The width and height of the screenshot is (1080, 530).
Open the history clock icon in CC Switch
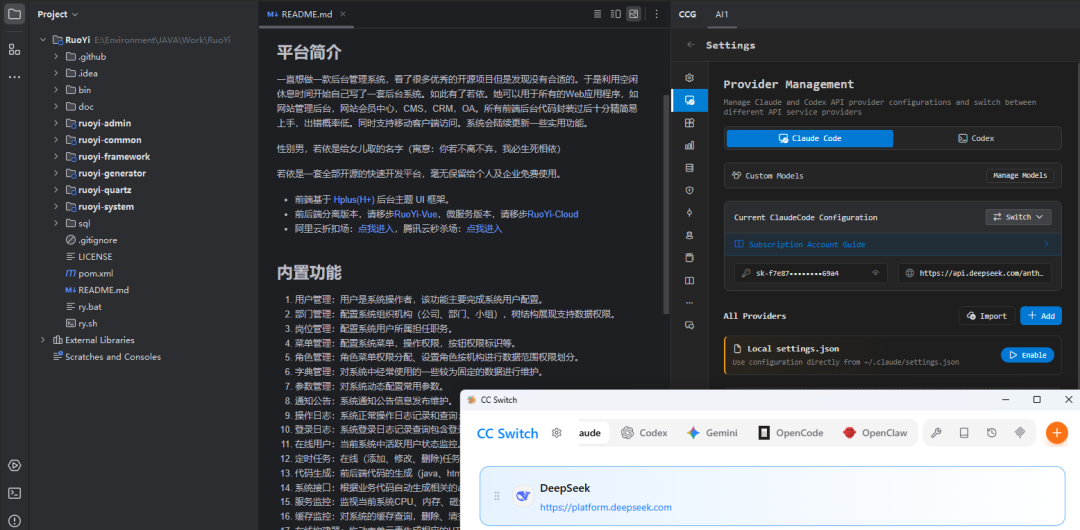pyautogui.click(x=991, y=433)
